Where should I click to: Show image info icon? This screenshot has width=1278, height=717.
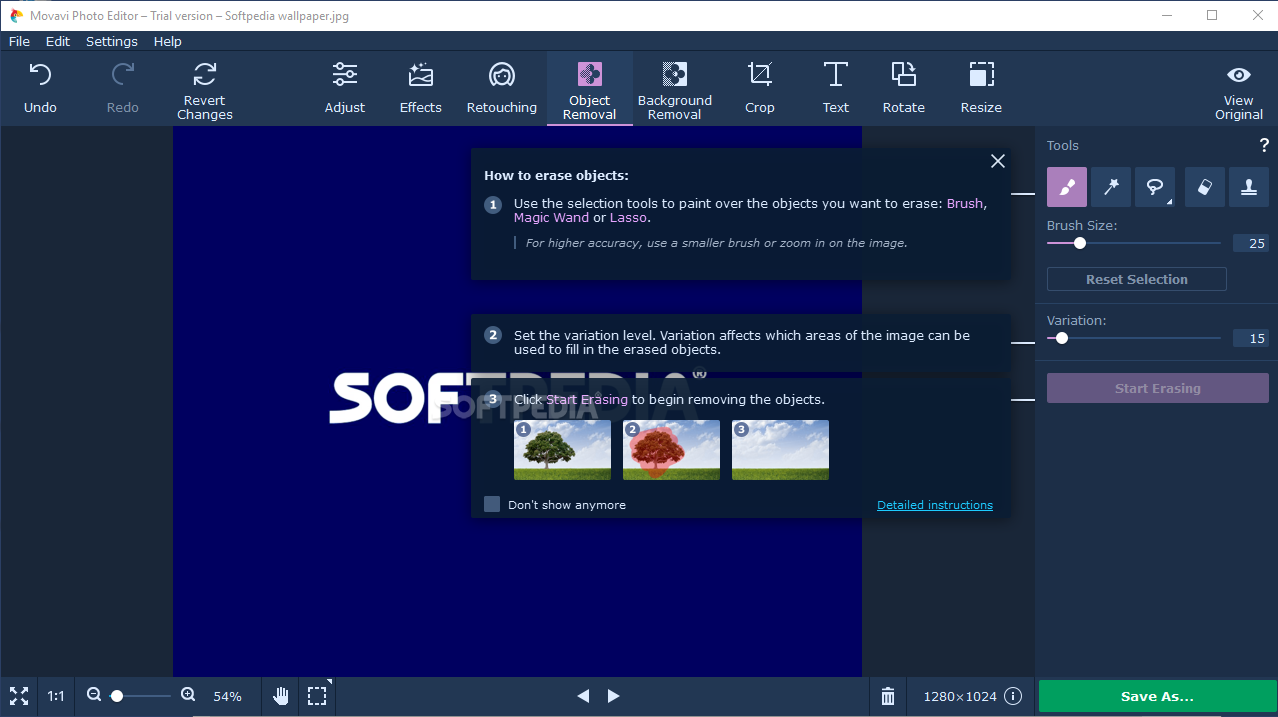pyautogui.click(x=1013, y=696)
